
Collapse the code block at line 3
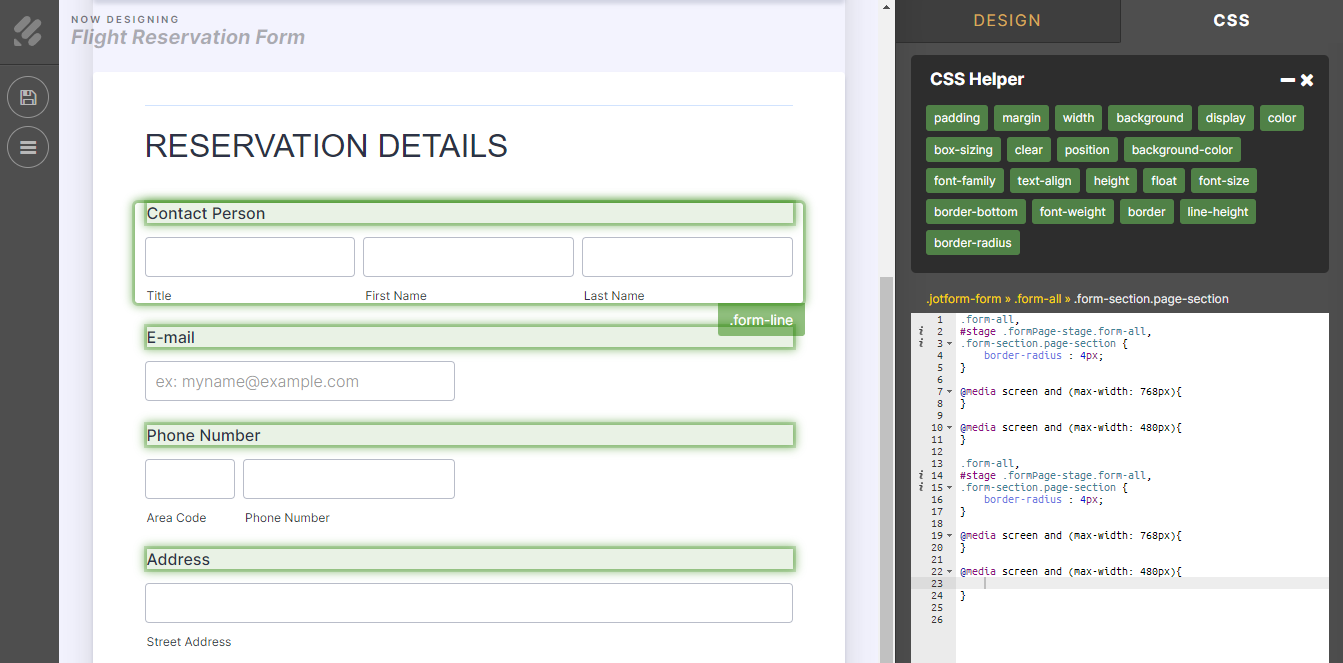[950, 344]
